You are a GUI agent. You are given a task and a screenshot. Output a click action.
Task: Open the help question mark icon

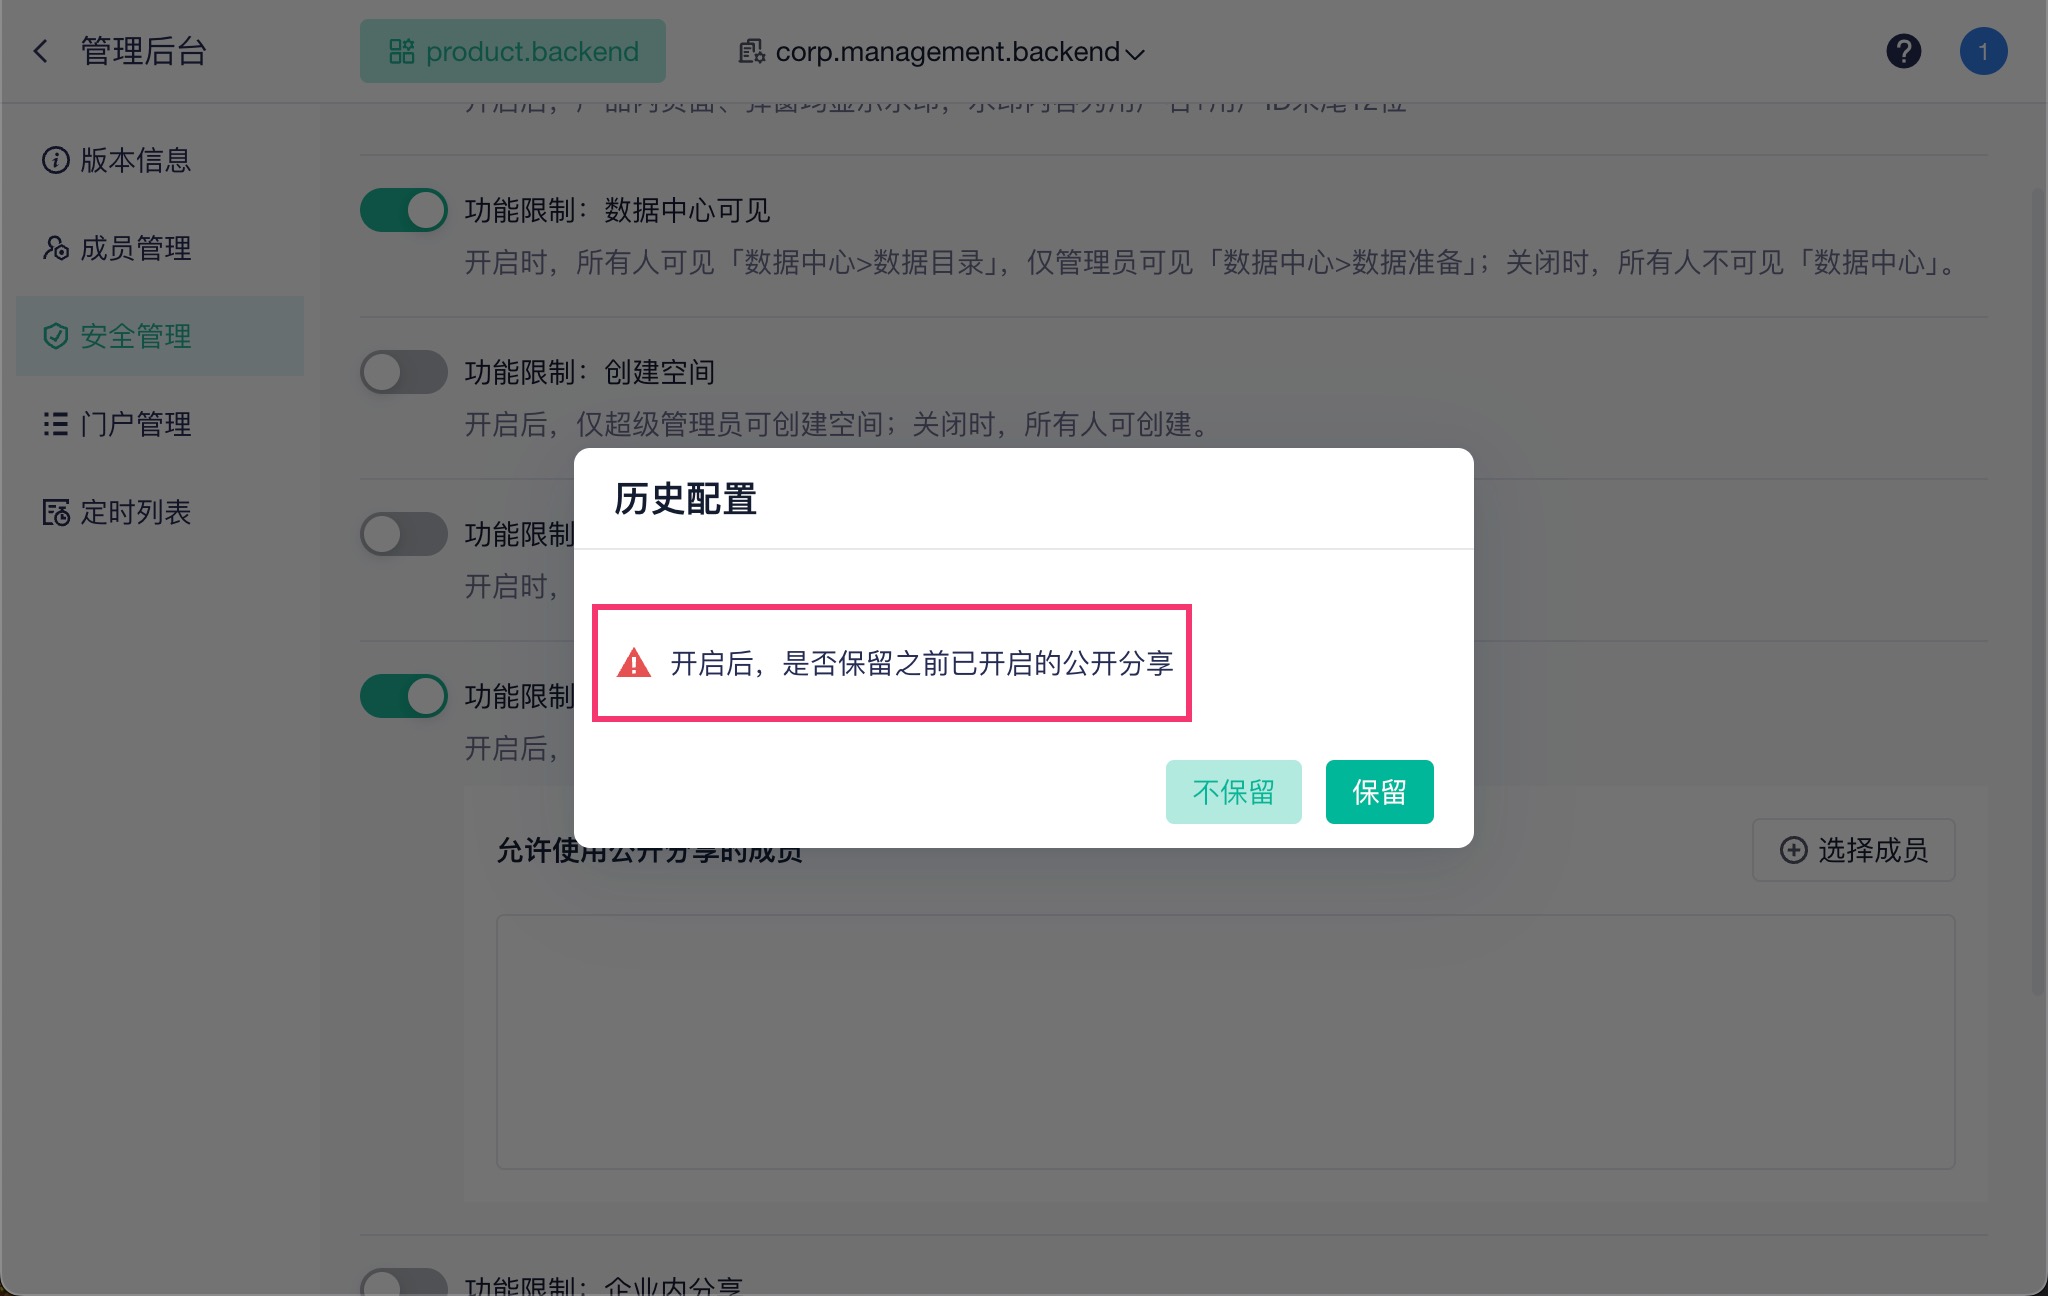tap(1903, 51)
